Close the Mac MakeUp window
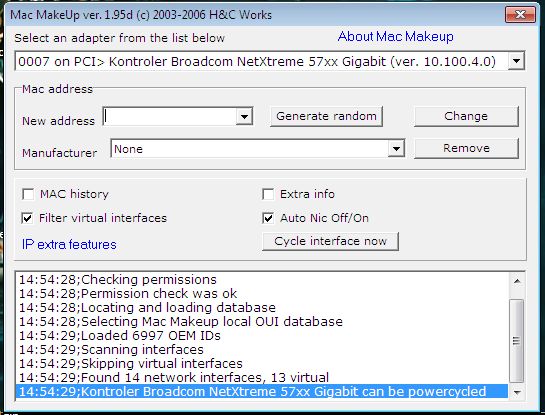The width and height of the screenshot is (545, 415). 520,15
